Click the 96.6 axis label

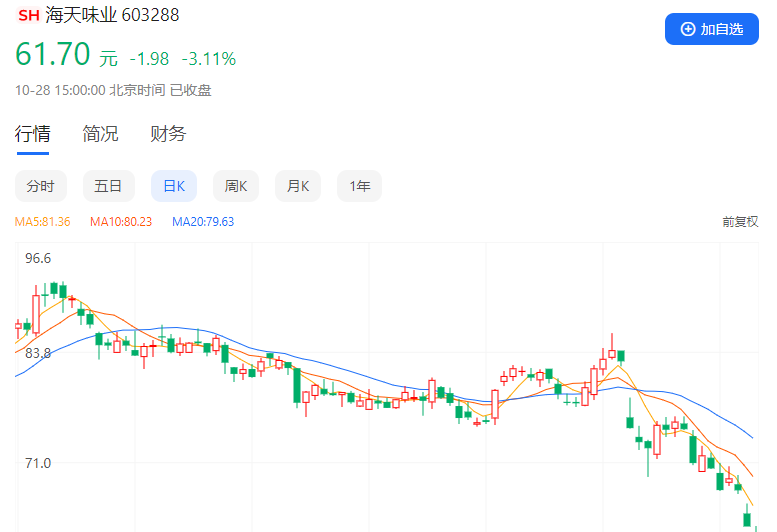[x=38, y=258]
